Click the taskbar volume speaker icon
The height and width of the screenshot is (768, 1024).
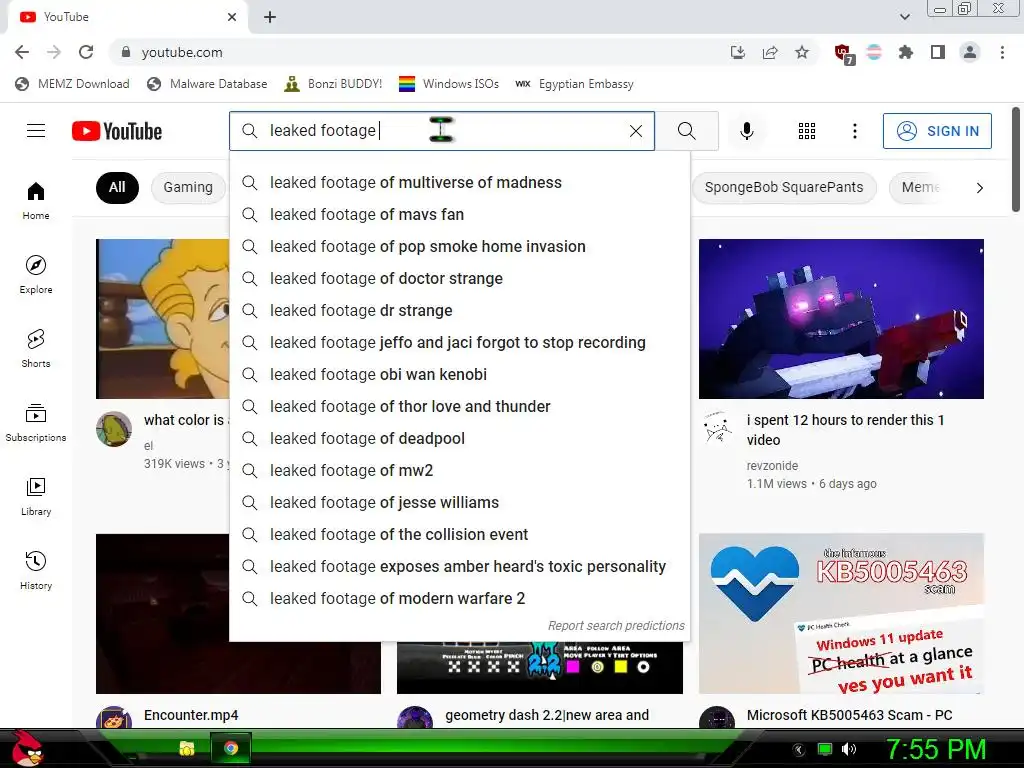point(848,749)
